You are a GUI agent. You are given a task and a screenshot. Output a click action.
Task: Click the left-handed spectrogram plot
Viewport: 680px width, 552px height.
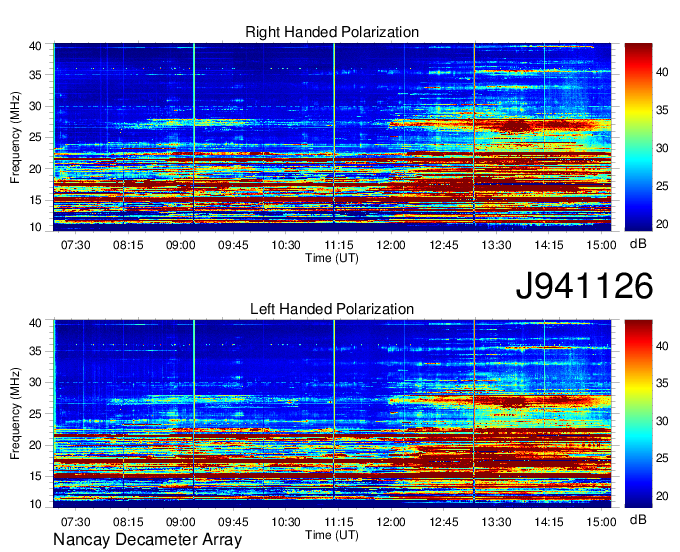tap(332, 414)
